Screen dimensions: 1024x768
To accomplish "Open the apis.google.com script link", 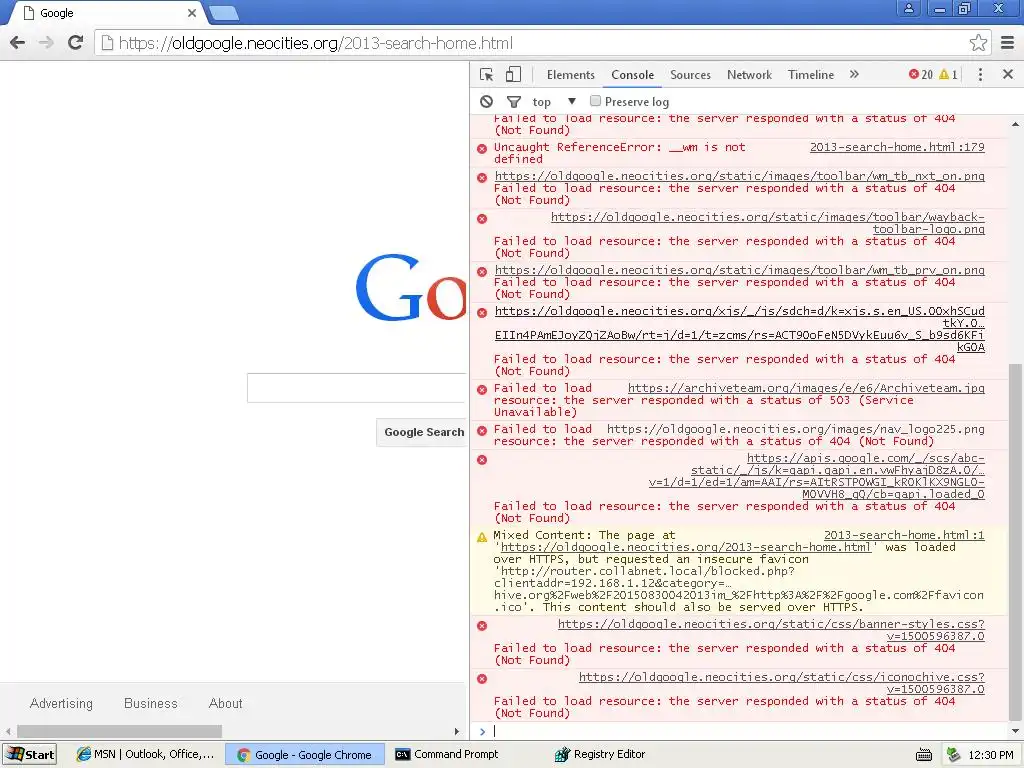I will pos(816,476).
